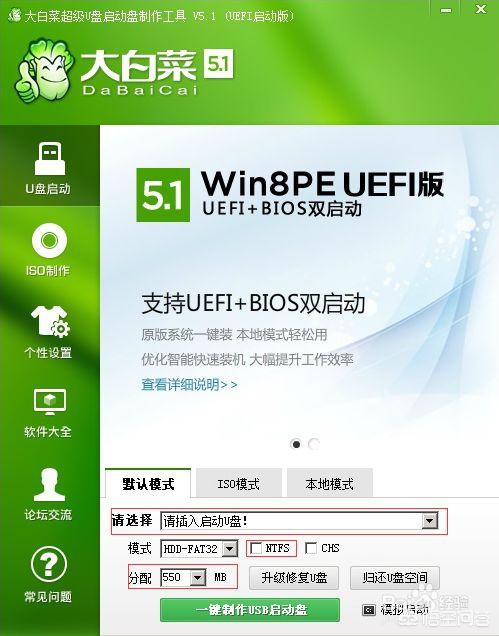Select the ISO制作 disc icon

point(49,241)
